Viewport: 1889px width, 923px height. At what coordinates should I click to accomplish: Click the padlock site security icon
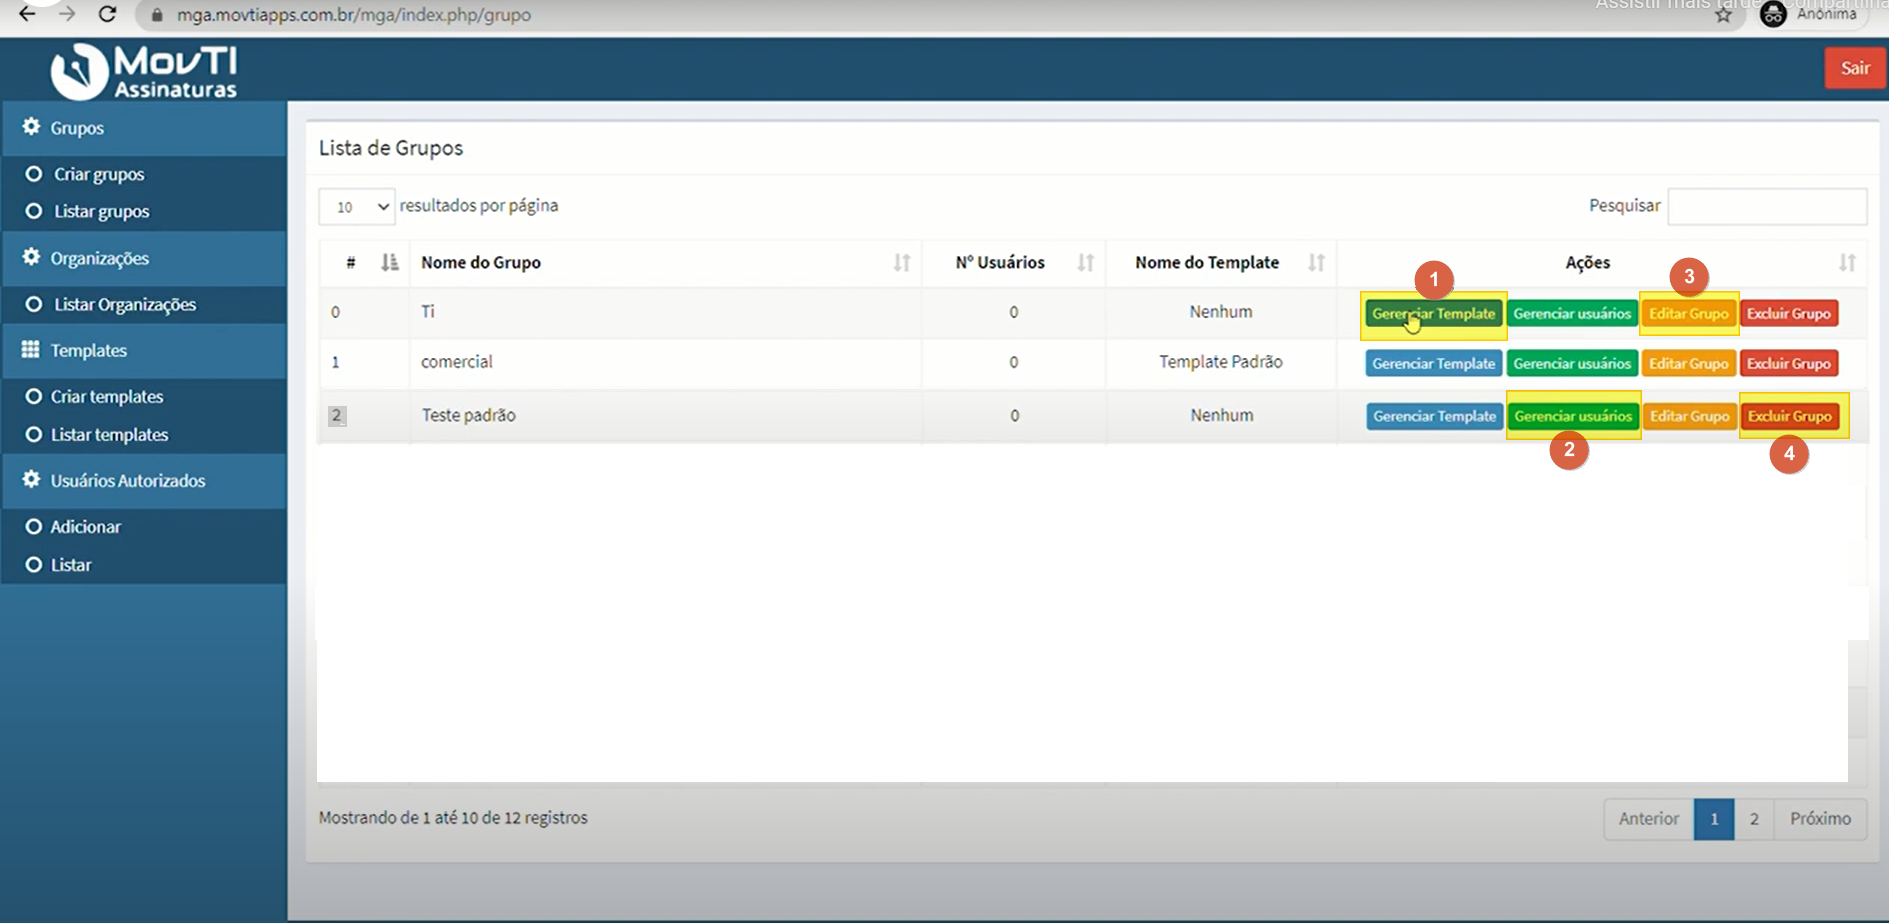[x=156, y=15]
